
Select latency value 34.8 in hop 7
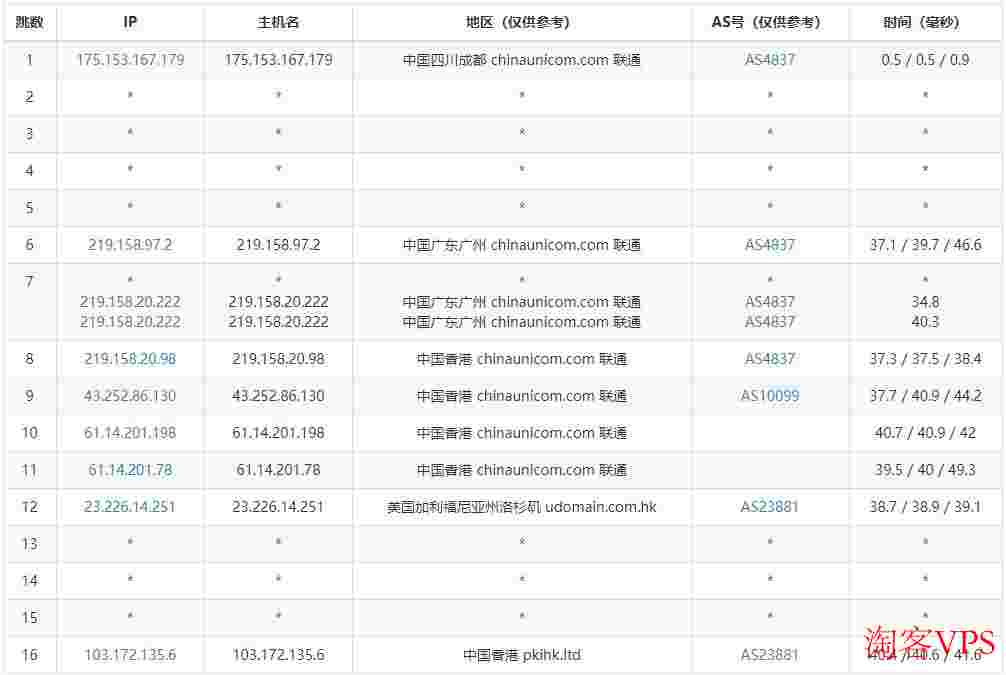tap(925, 302)
